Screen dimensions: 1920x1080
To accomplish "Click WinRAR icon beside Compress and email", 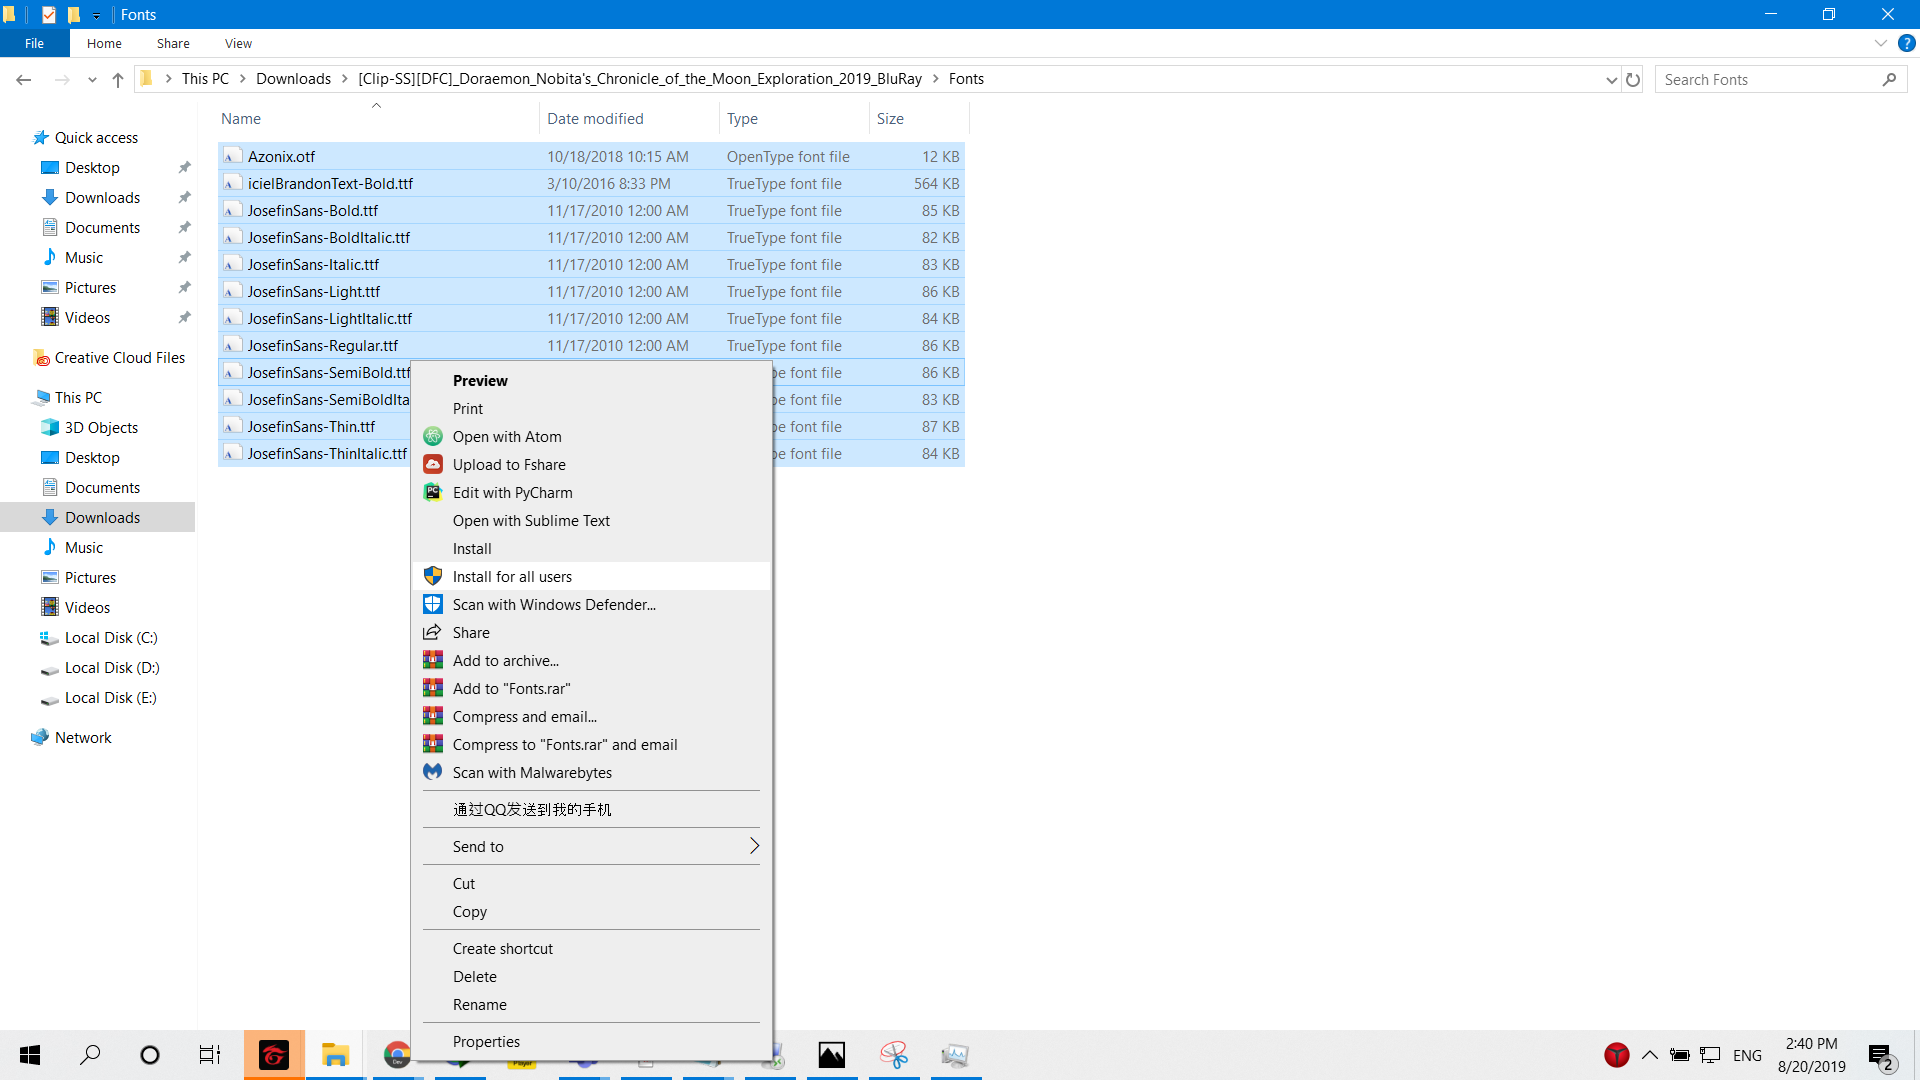I will click(x=433, y=717).
